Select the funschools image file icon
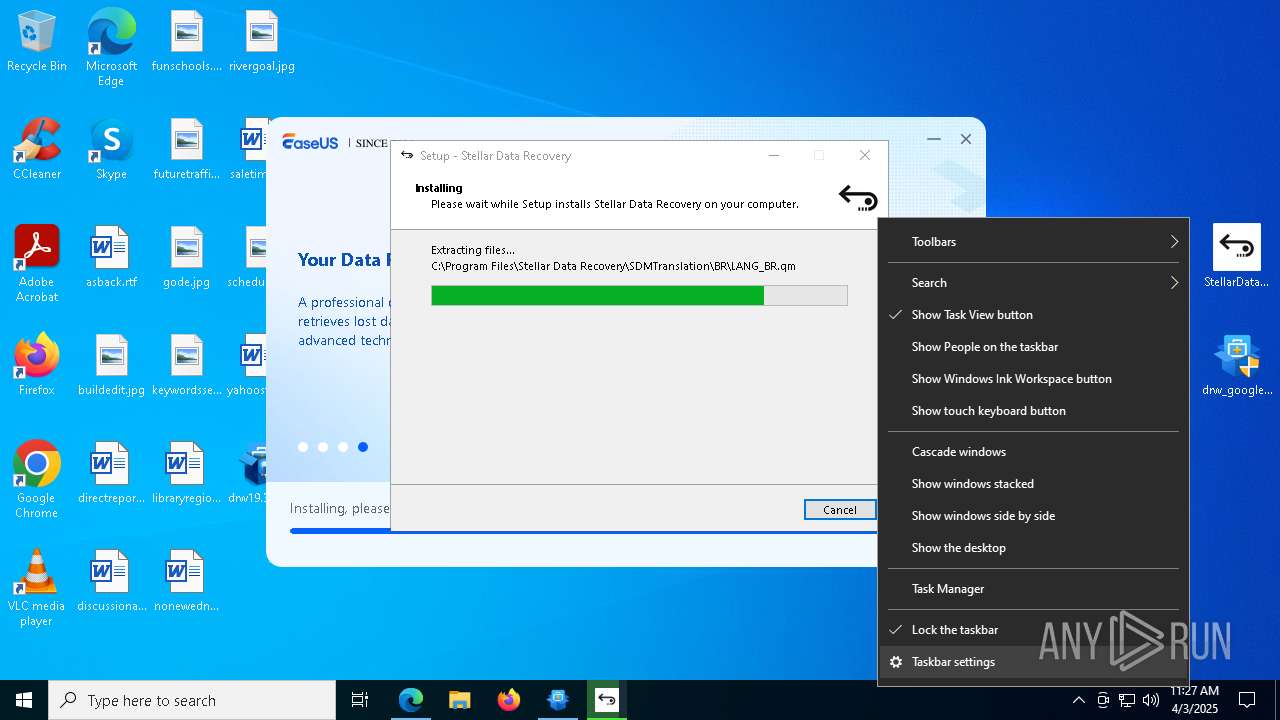This screenshot has width=1280, height=720. [186, 42]
